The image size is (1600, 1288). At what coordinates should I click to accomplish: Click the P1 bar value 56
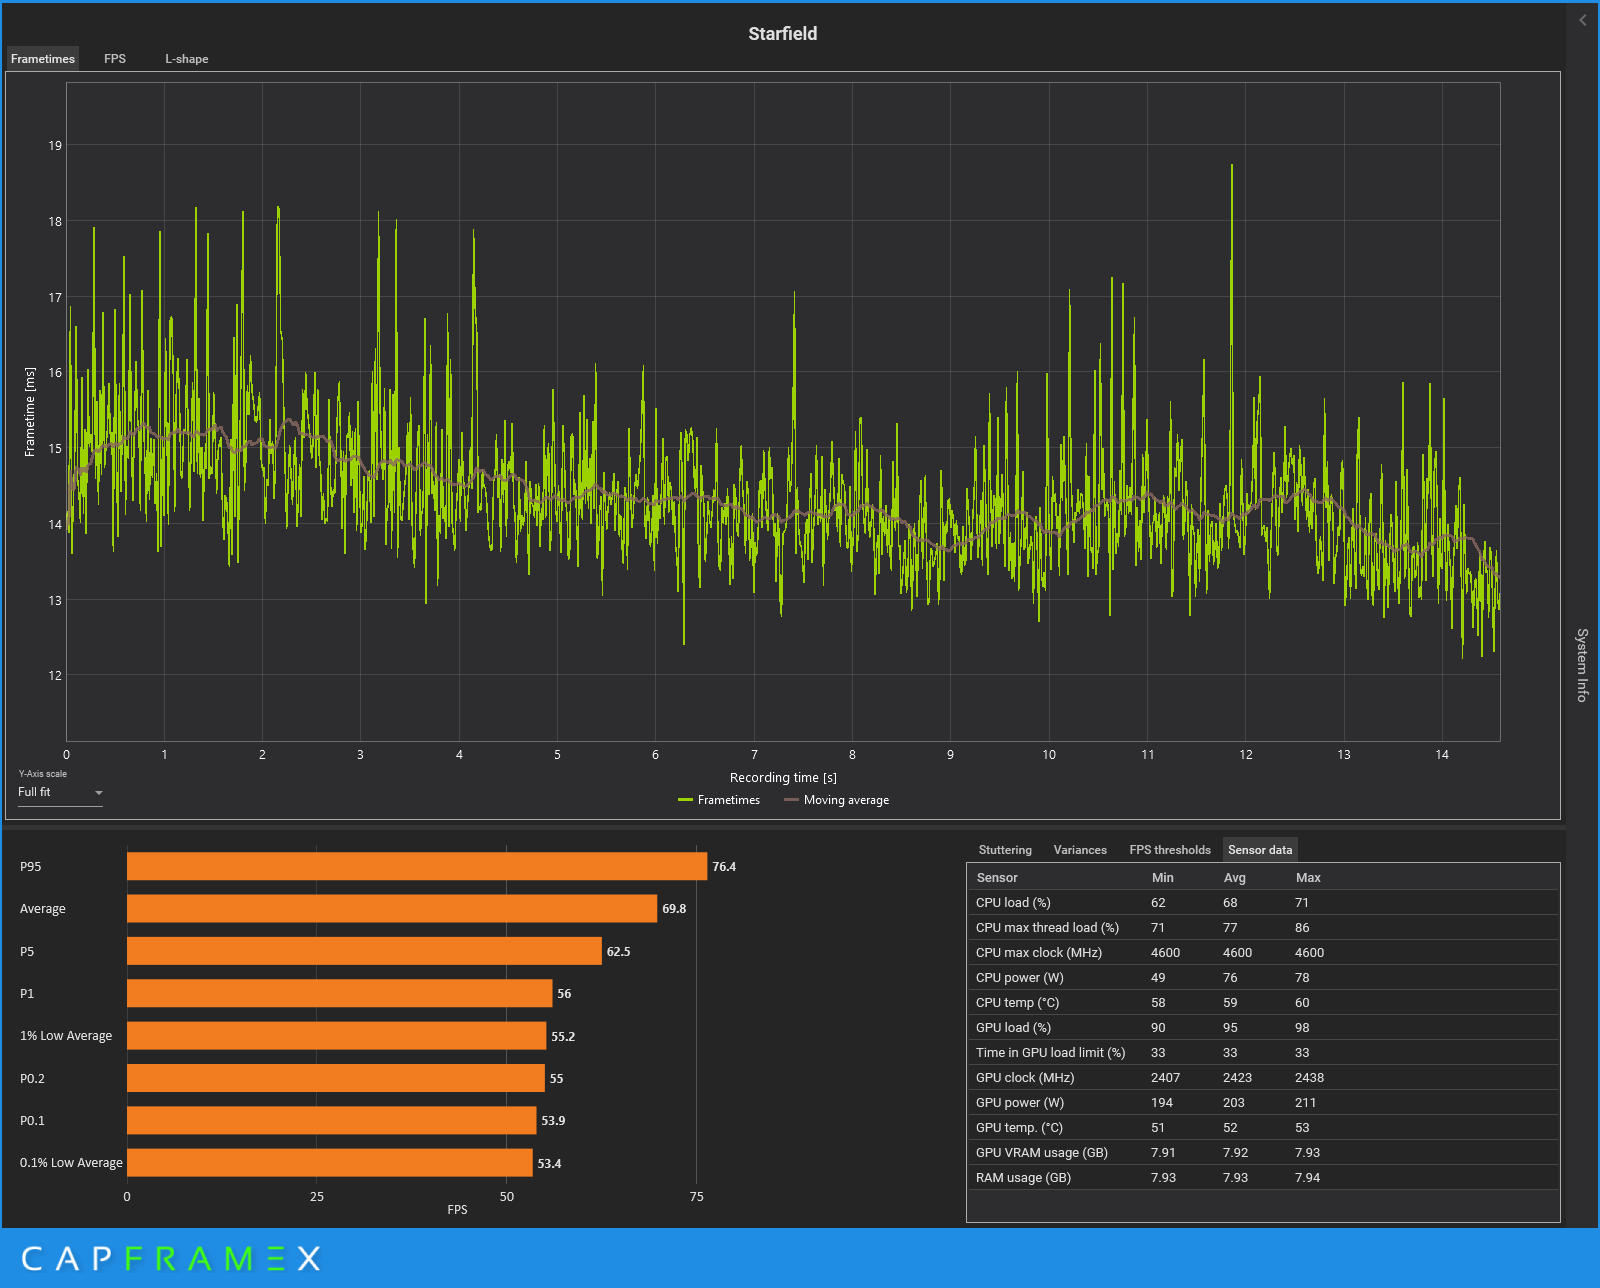(x=564, y=993)
